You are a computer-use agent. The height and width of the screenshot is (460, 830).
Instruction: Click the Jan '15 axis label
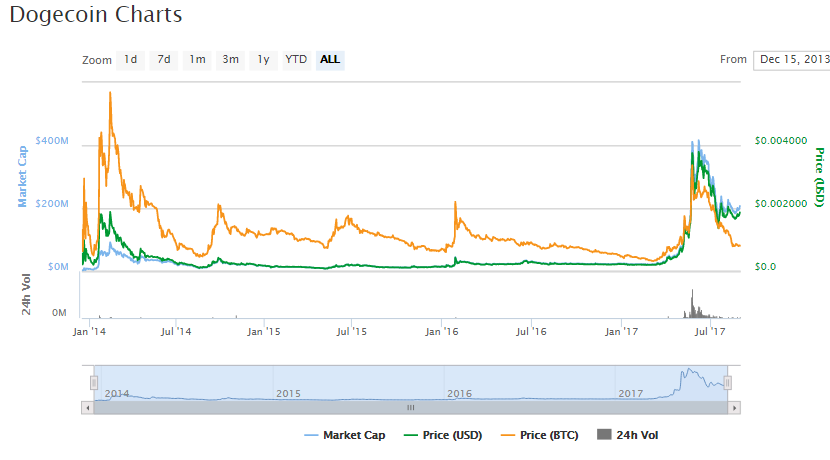point(264,332)
